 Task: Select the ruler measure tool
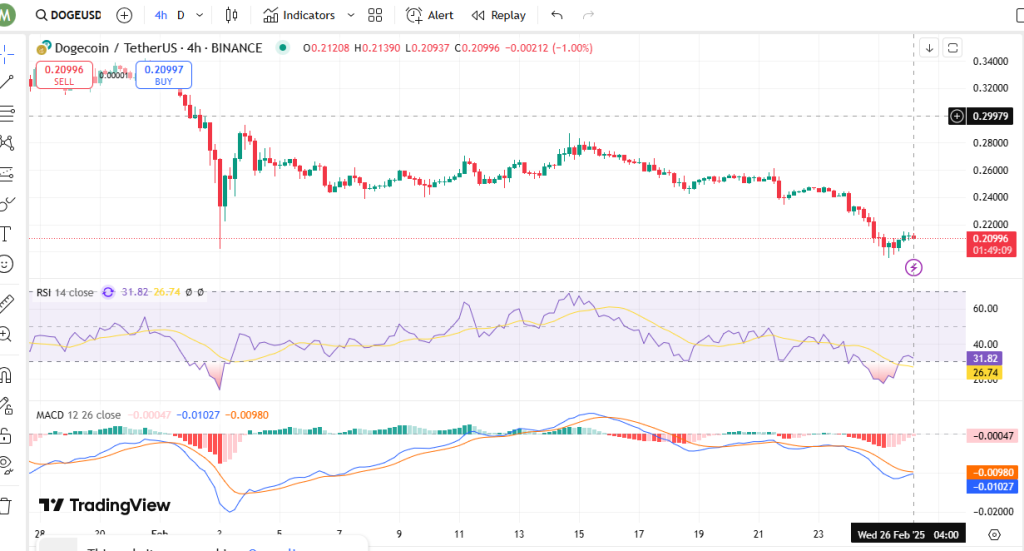(x=6, y=304)
